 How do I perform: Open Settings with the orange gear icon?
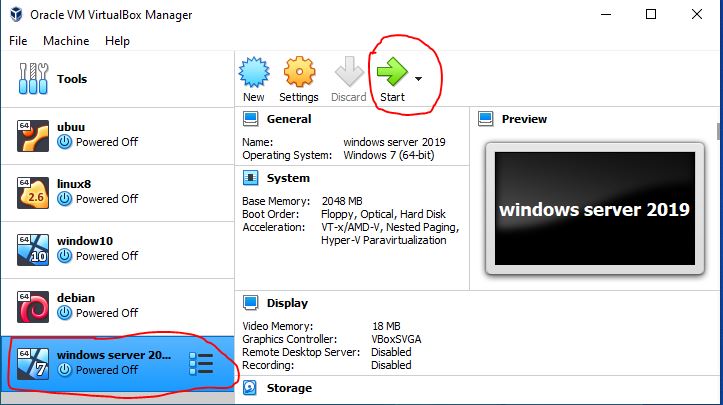point(299,72)
